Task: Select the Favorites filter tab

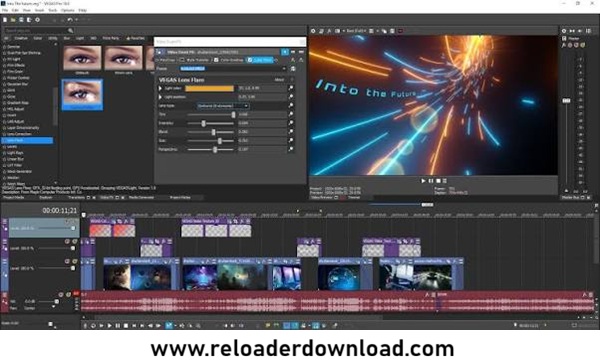Action: point(135,38)
